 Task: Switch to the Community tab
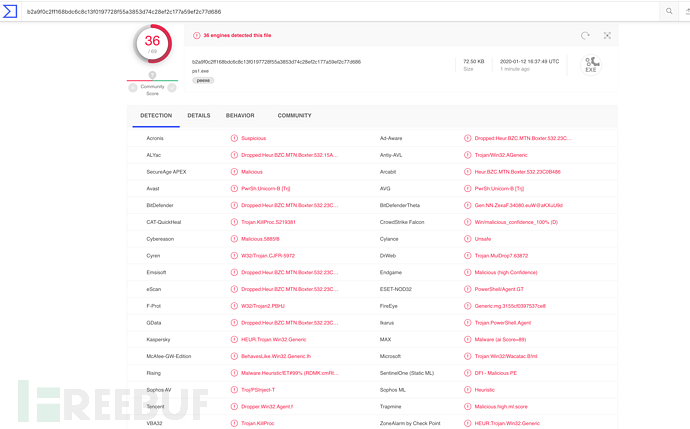click(x=294, y=116)
